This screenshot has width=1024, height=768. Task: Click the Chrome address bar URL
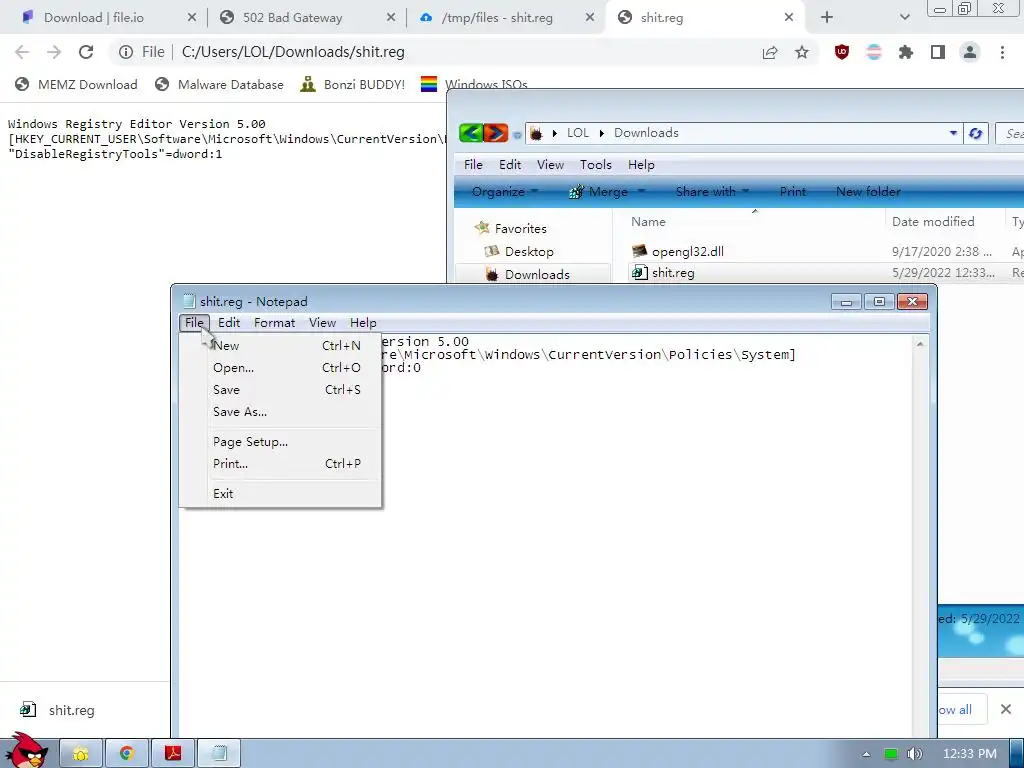click(293, 52)
